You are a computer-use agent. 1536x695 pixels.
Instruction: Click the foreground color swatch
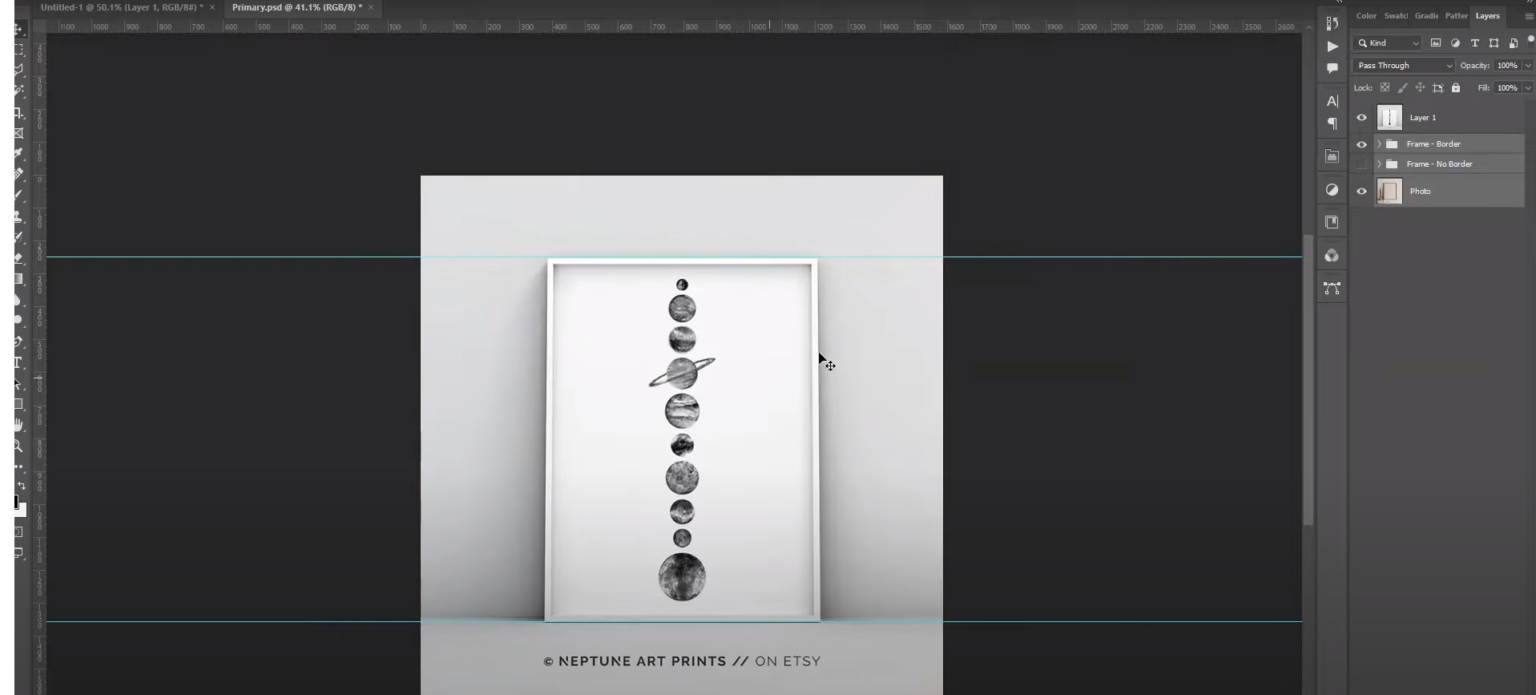click(x=16, y=500)
